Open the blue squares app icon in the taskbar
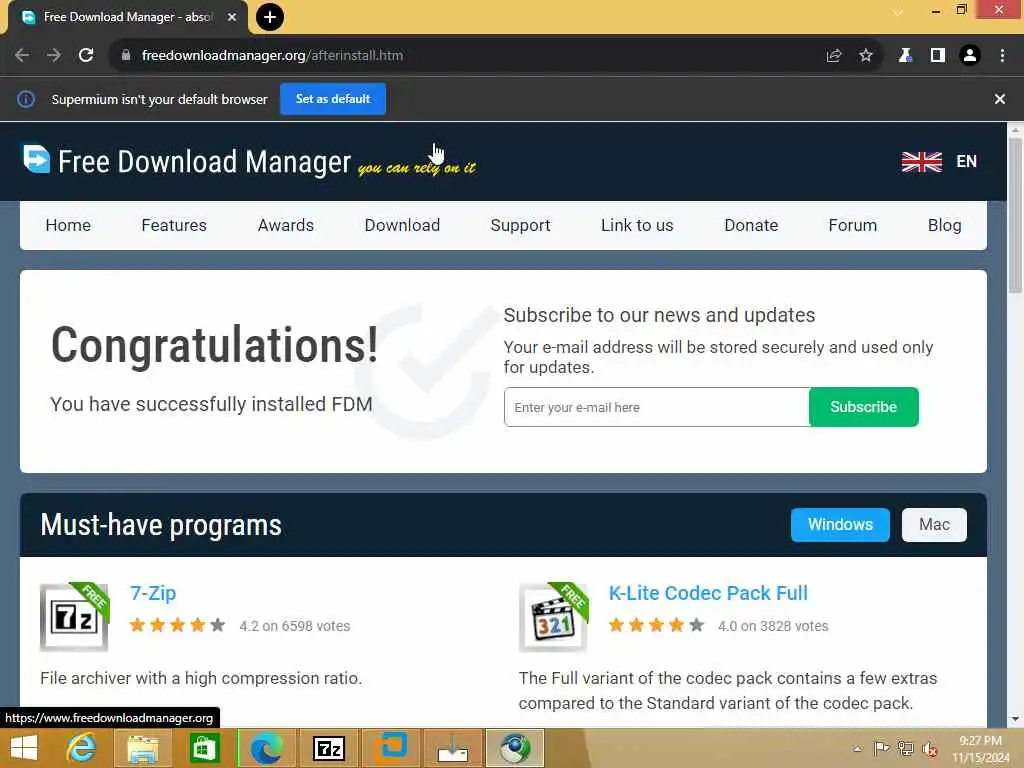This screenshot has width=1024, height=768. tap(391, 748)
